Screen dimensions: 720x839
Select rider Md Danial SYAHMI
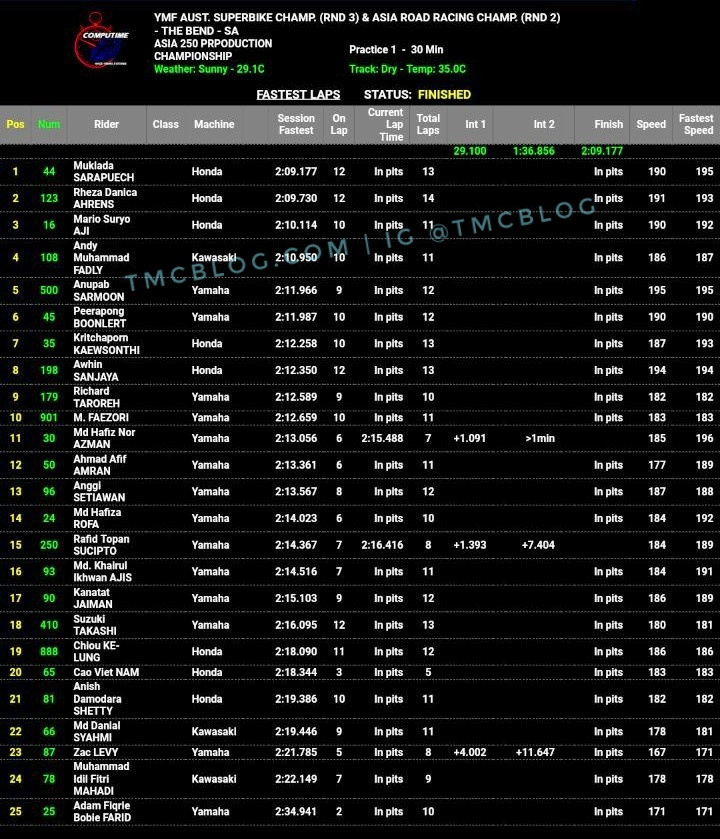[x=97, y=731]
